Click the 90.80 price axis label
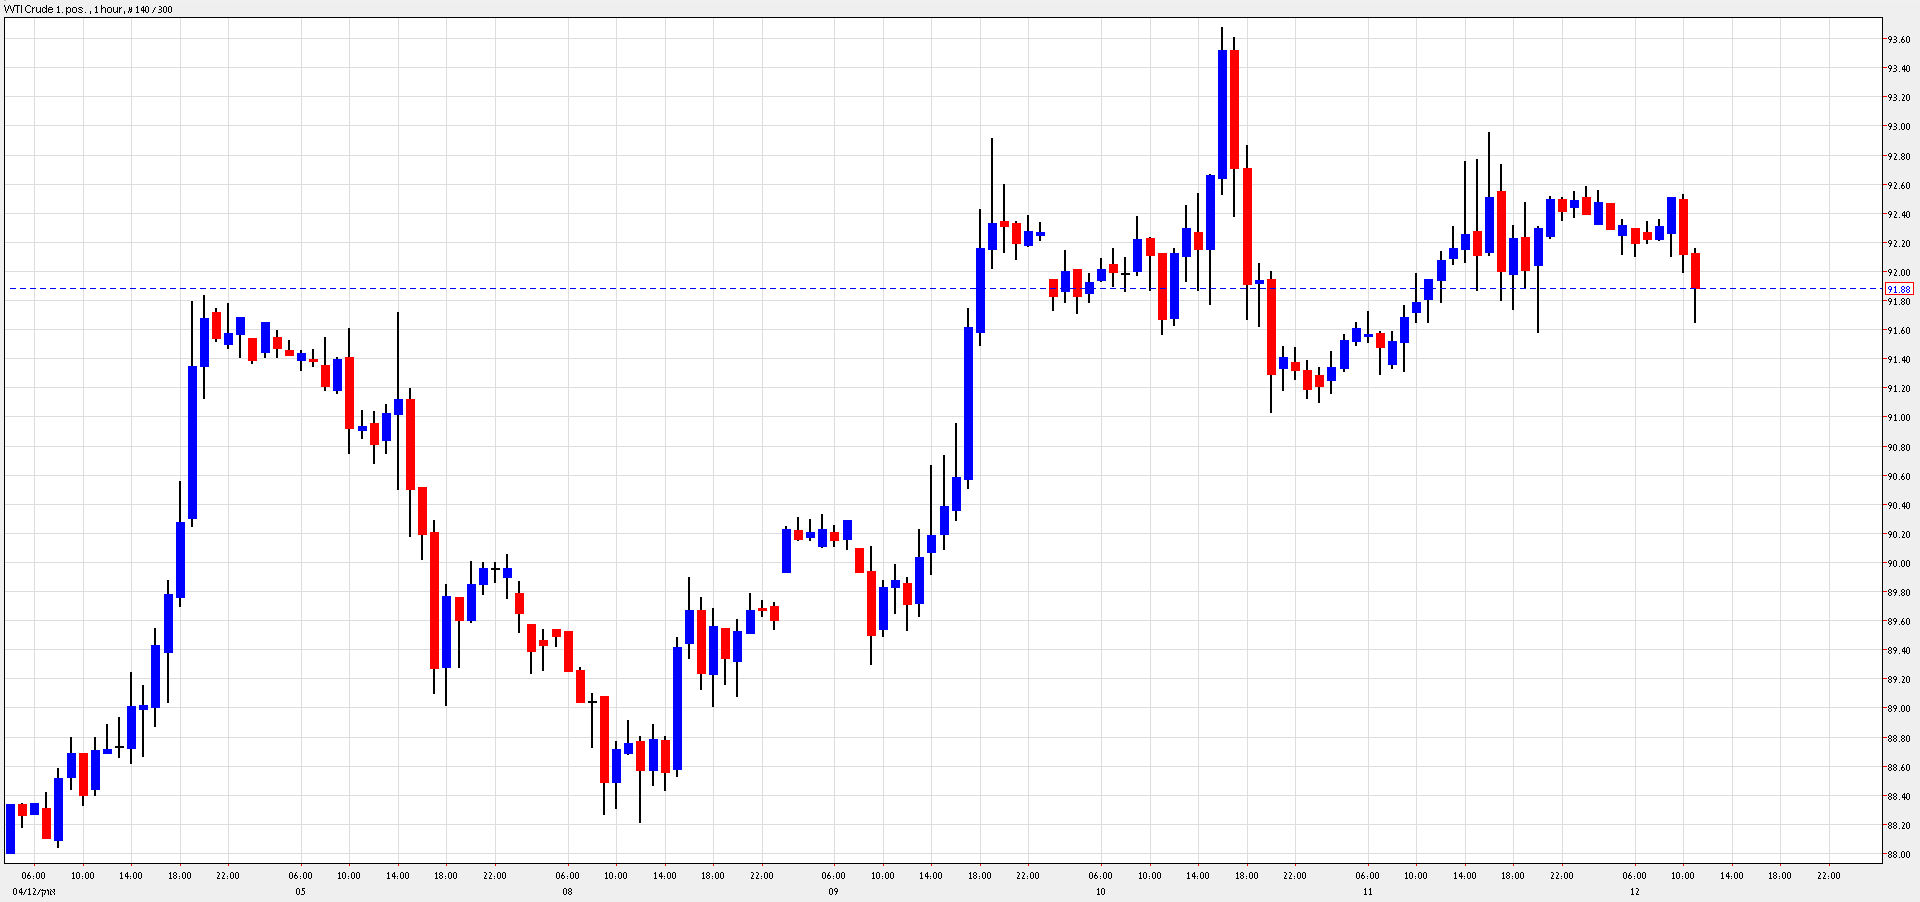Image resolution: width=1920 pixels, height=902 pixels. (1898, 448)
